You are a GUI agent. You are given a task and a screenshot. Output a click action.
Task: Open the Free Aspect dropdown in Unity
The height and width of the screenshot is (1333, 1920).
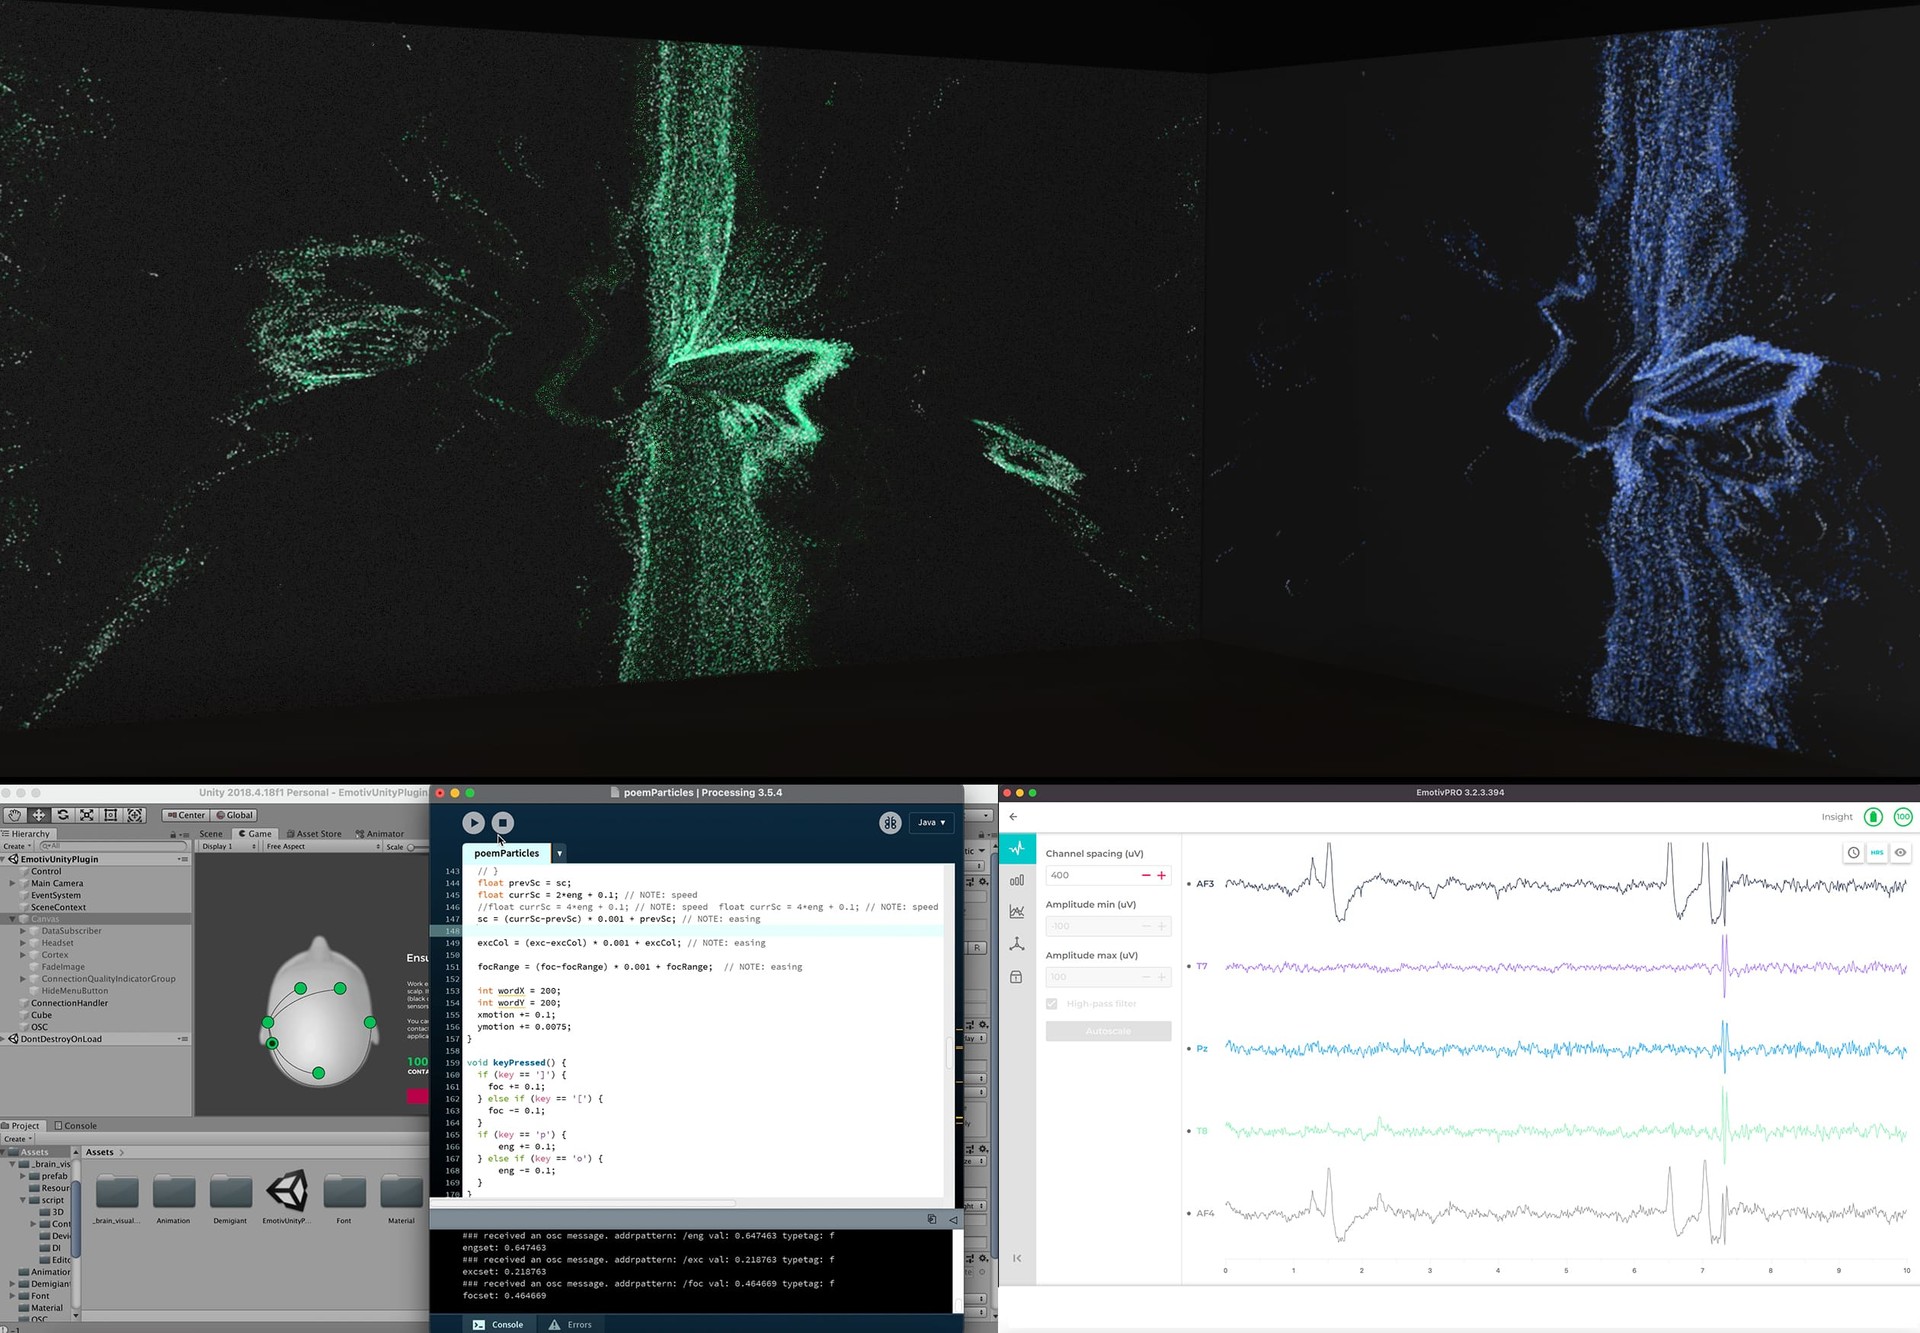point(323,846)
